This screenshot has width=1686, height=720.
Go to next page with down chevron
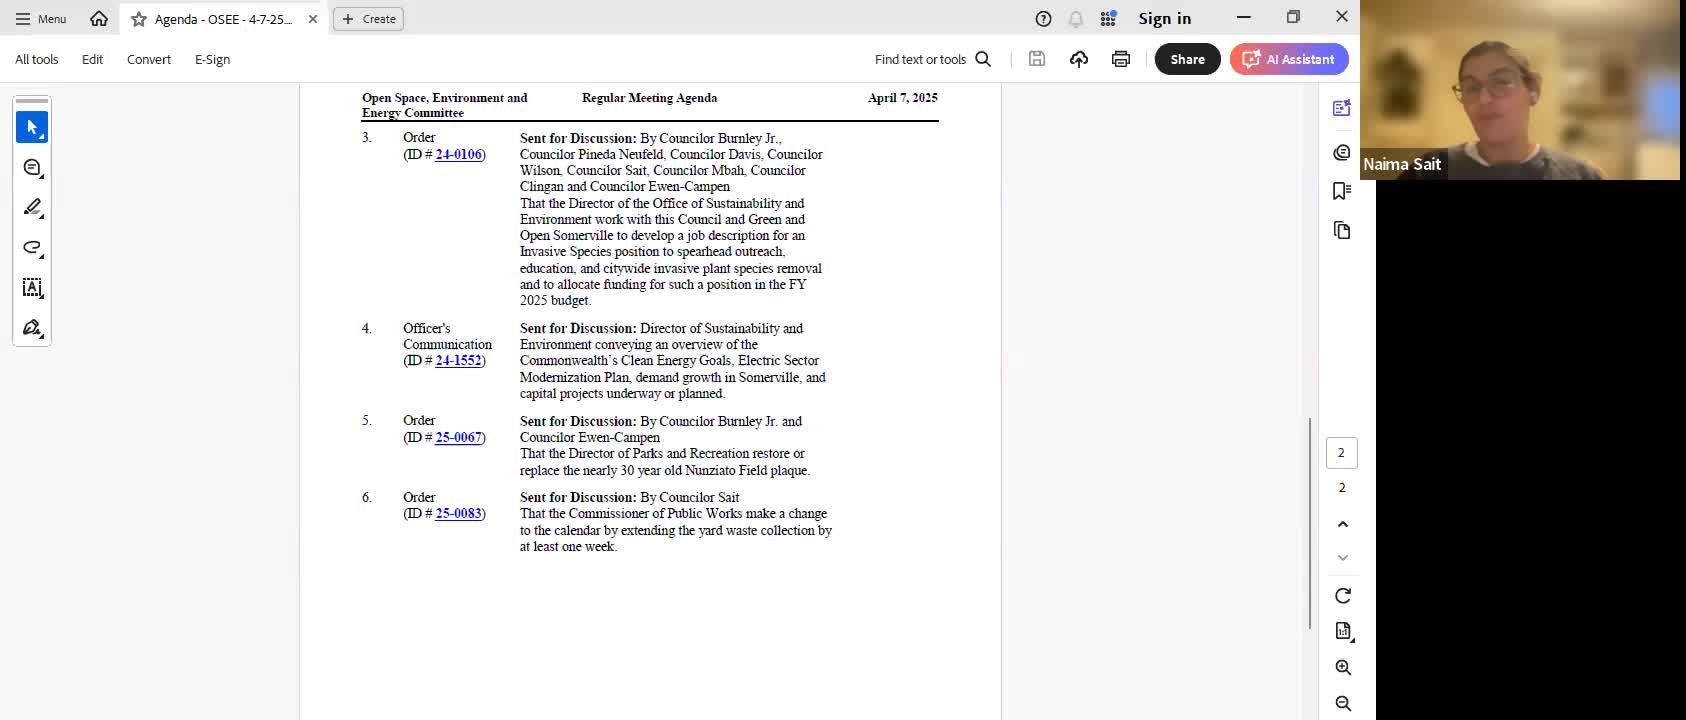(1343, 558)
